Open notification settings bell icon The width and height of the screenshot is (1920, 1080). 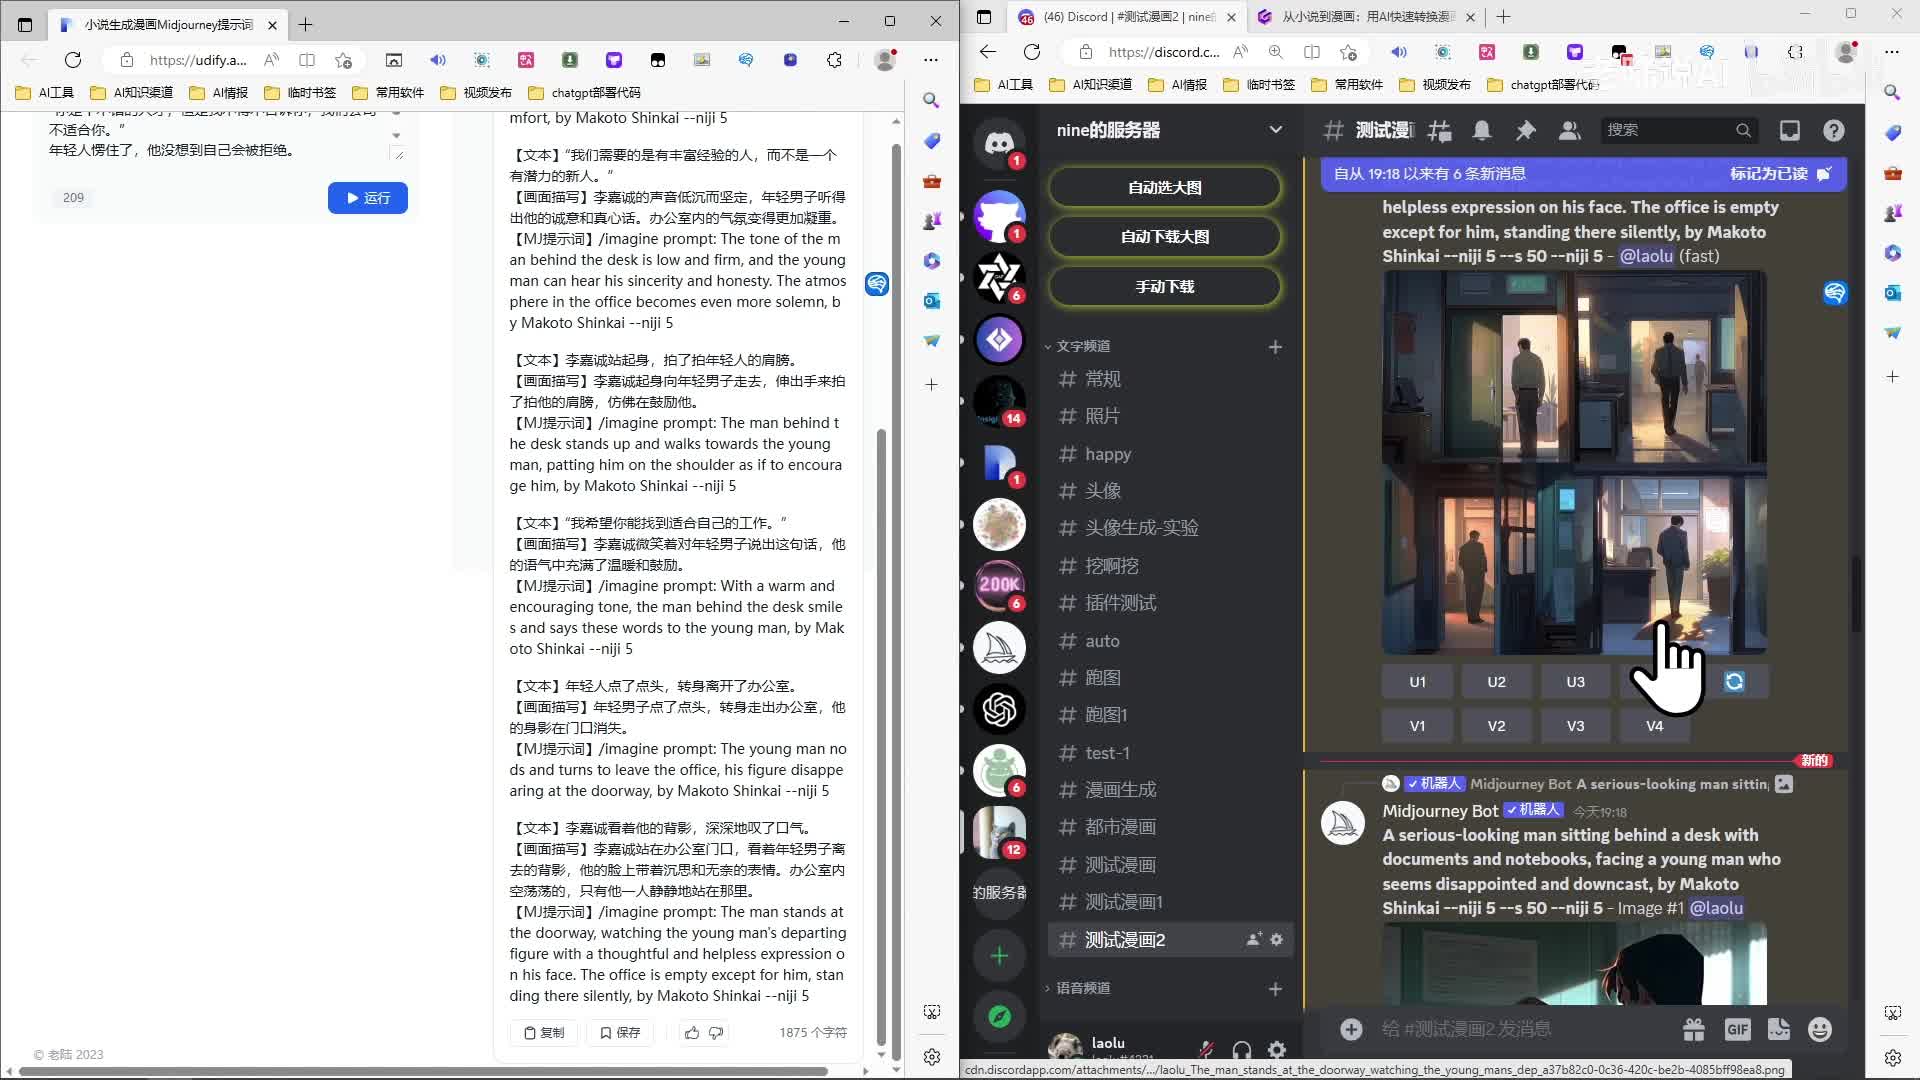(1482, 130)
